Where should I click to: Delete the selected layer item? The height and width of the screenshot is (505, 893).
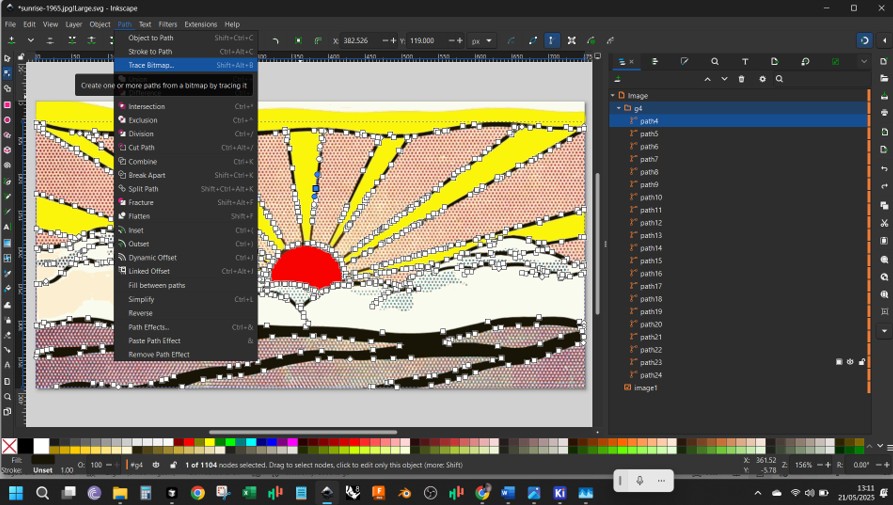[742, 79]
